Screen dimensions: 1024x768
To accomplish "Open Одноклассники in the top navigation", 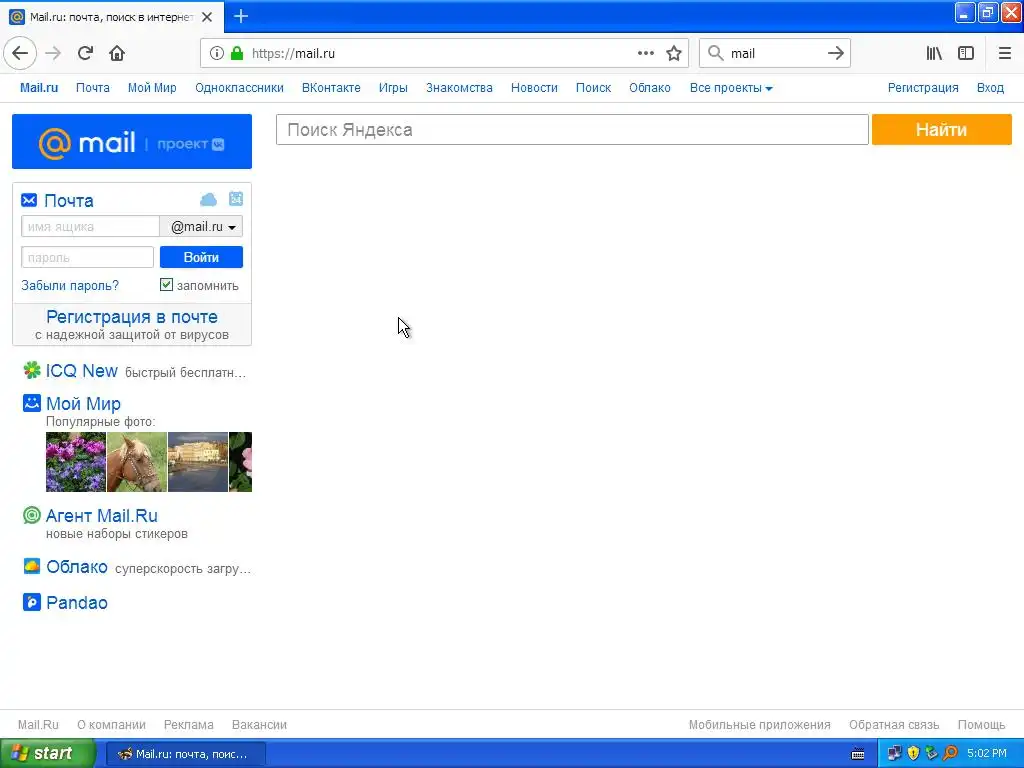I will 239,88.
